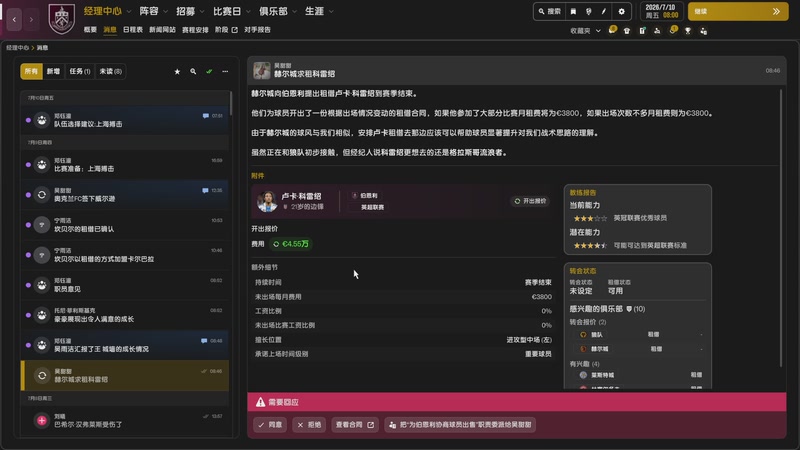
Task: Select the 未读 unread filter
Action: coord(110,71)
